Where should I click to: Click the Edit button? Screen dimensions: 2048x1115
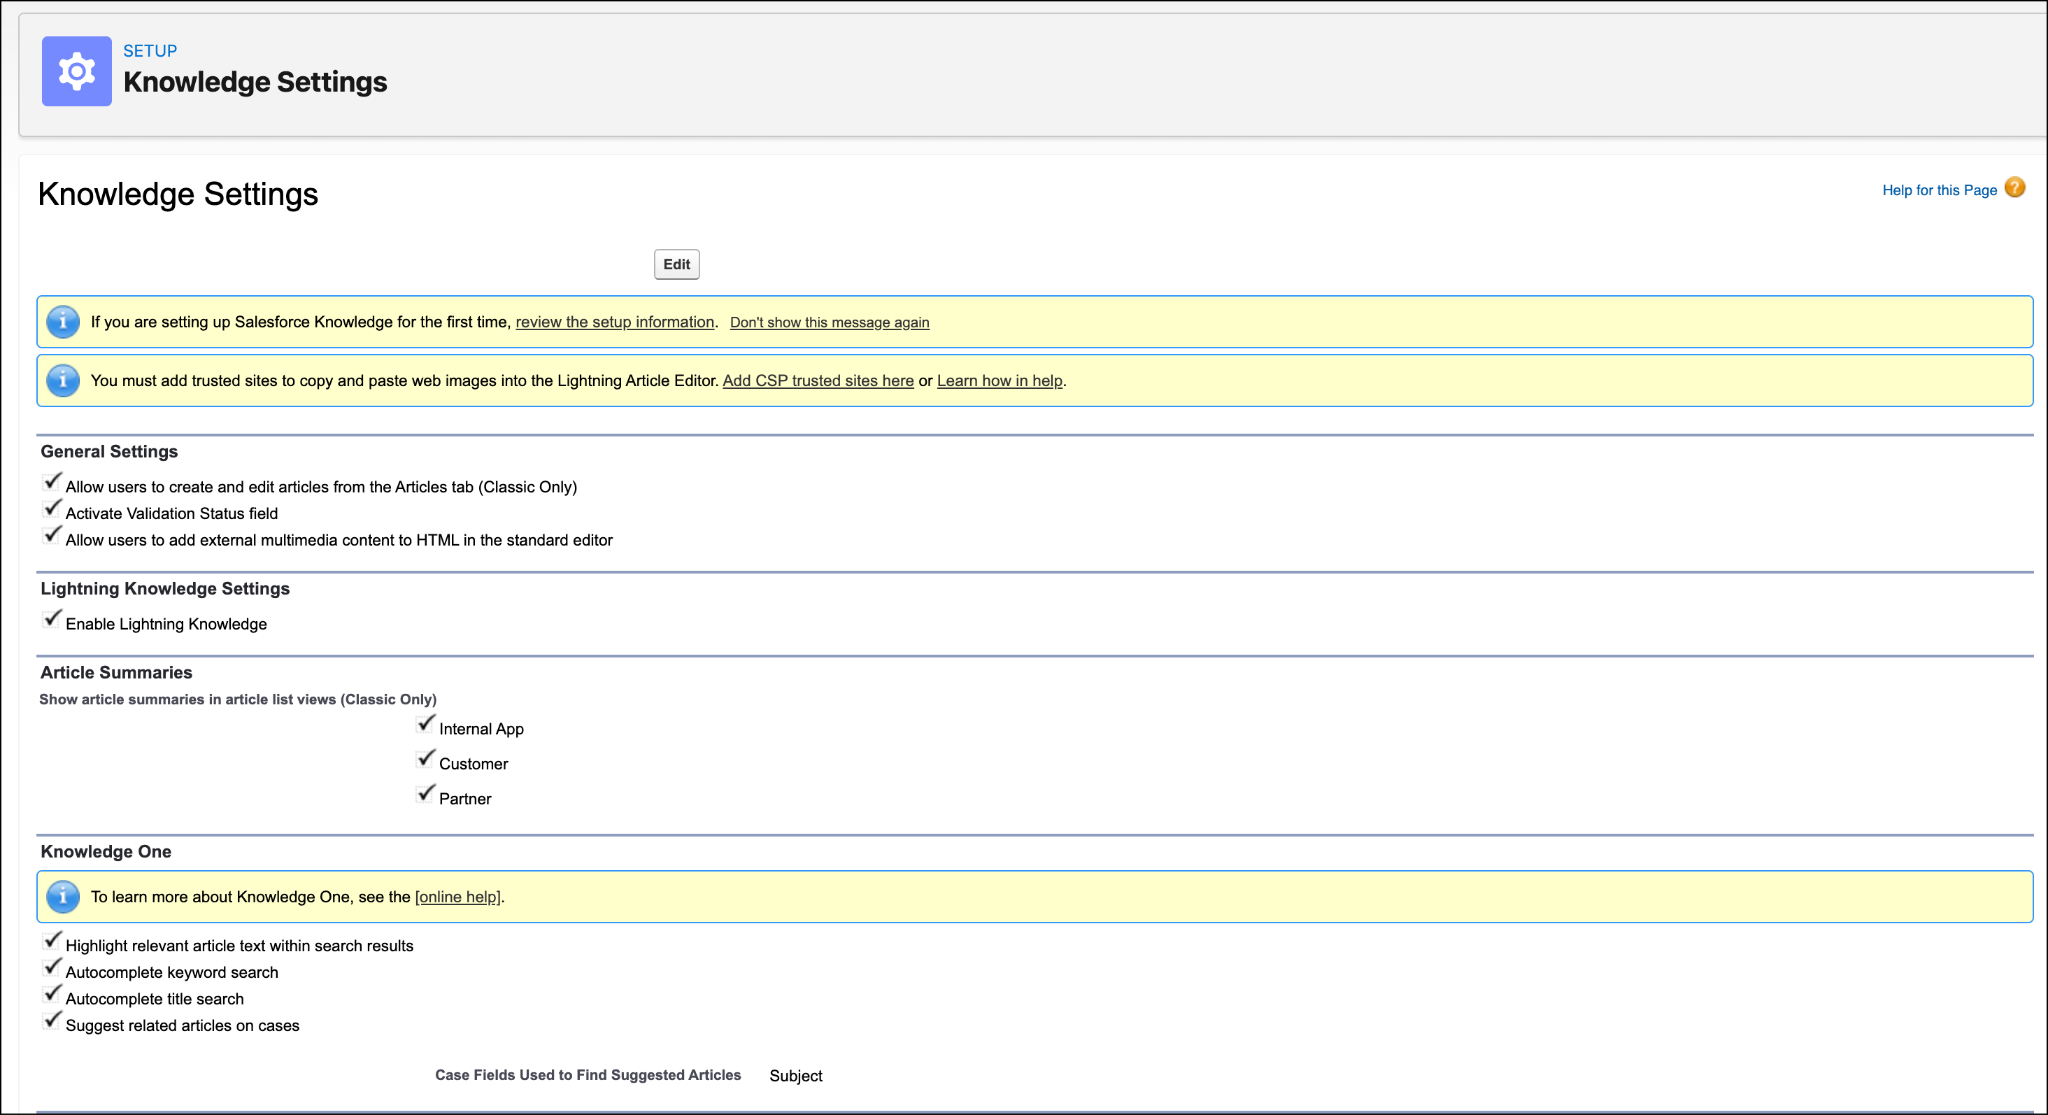click(x=677, y=264)
